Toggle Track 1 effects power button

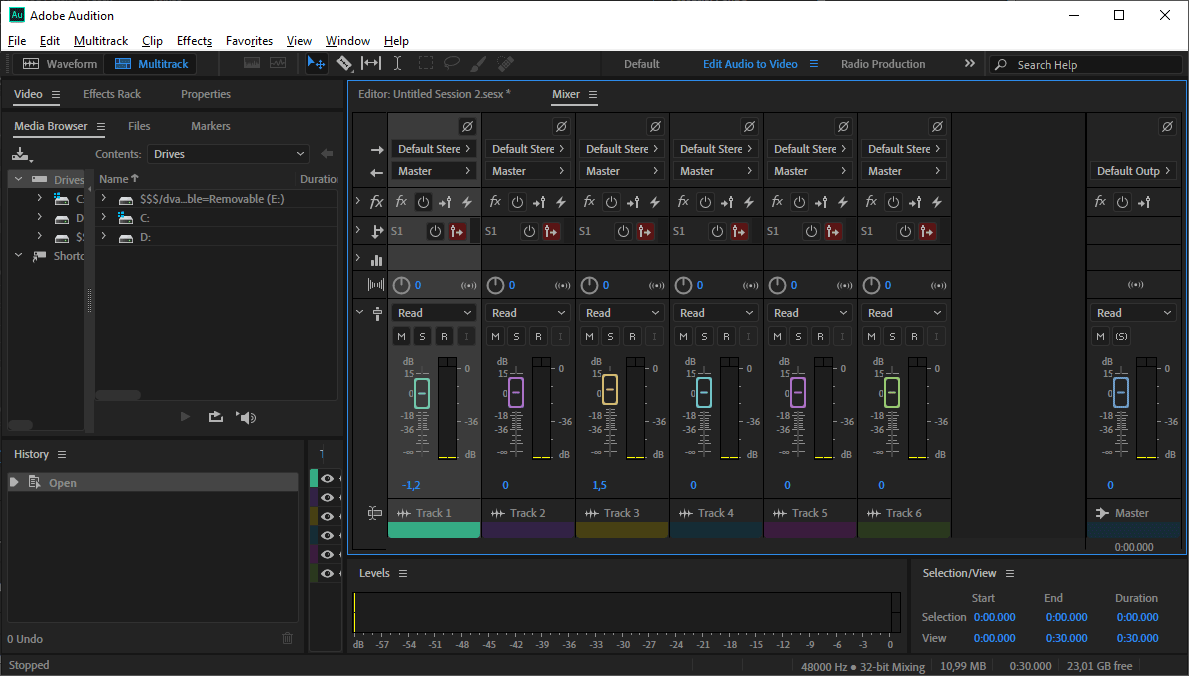(x=423, y=202)
